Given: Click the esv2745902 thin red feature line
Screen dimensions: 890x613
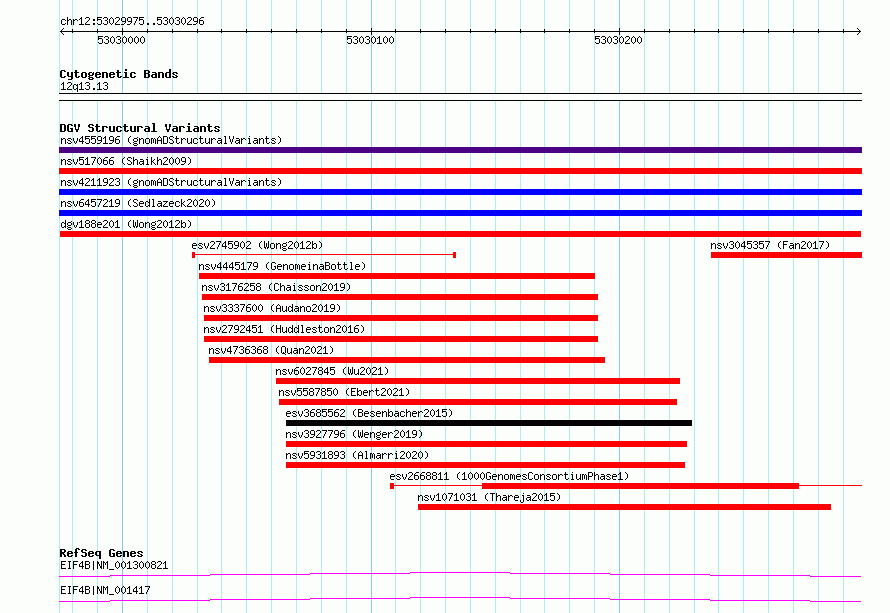Looking at the screenshot, I should [324, 255].
